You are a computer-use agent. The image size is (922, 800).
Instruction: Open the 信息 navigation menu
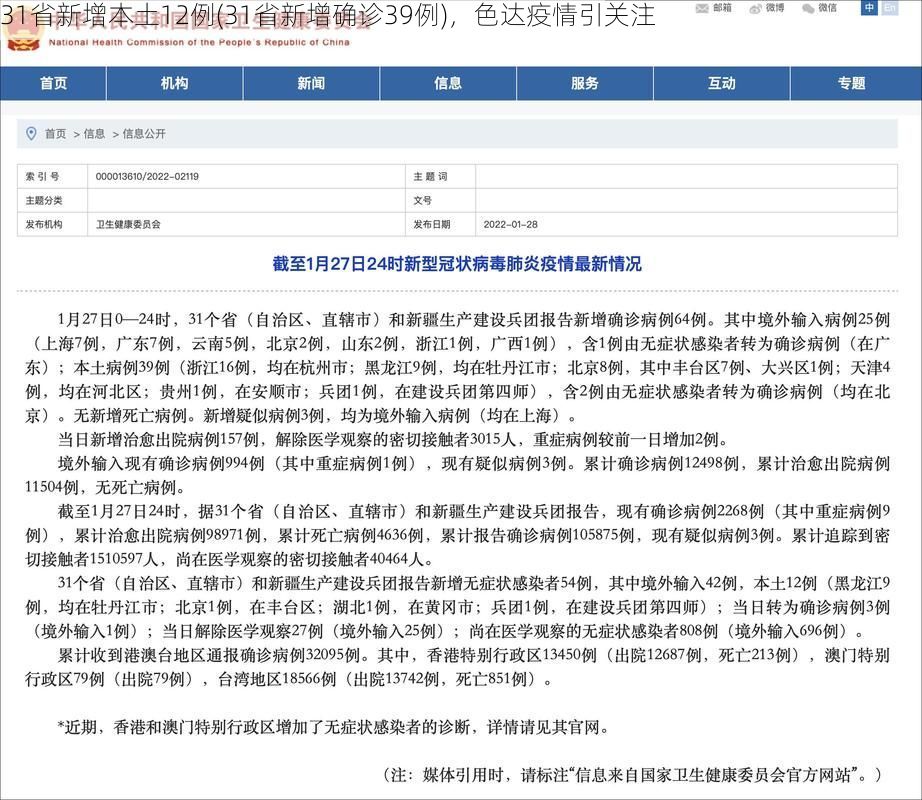(447, 84)
